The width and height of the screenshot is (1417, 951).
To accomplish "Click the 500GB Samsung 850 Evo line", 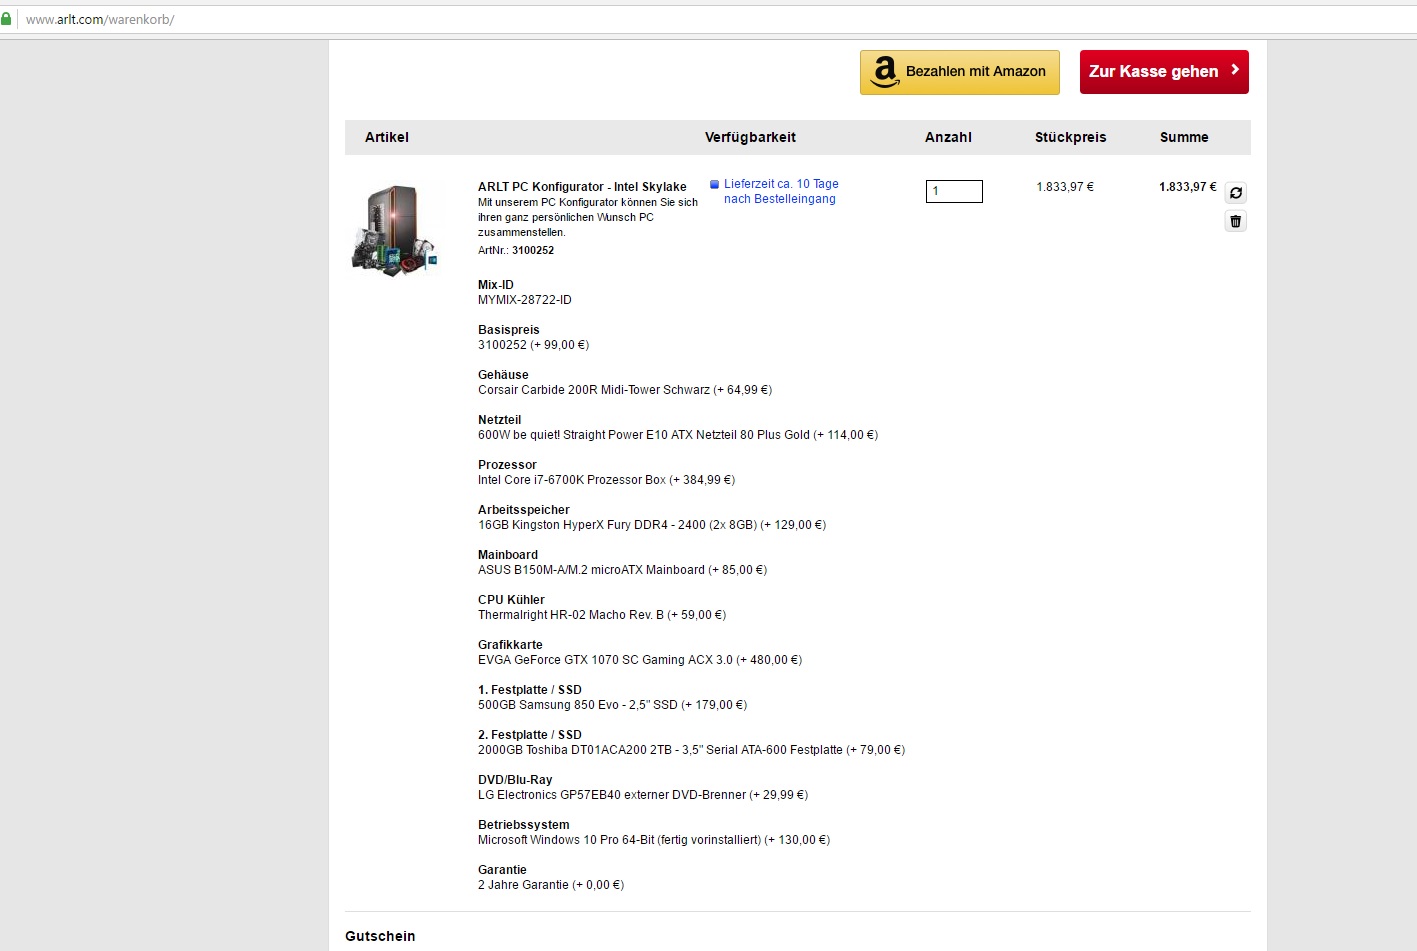I will (612, 705).
